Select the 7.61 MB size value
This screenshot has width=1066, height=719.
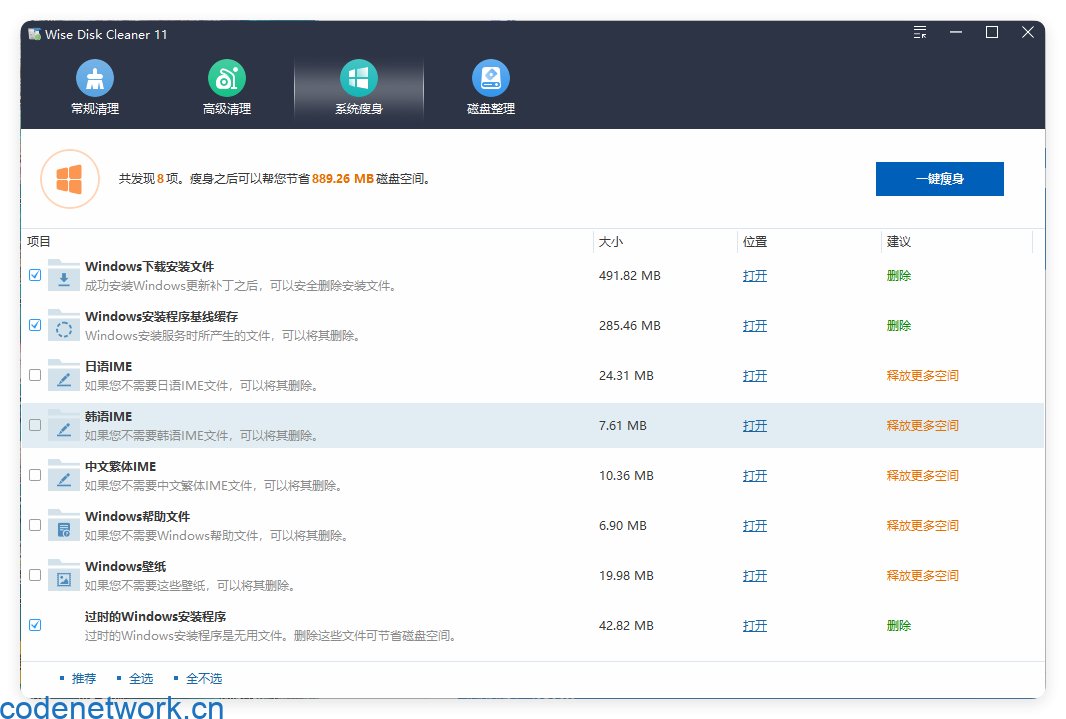tap(623, 425)
